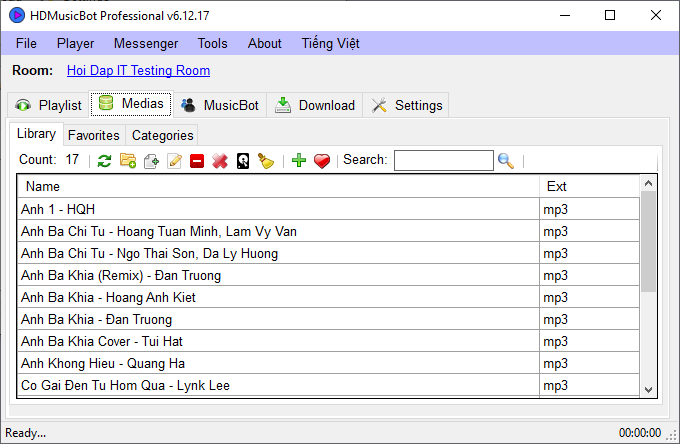Open the Messenger menu
The width and height of the screenshot is (680, 444).
(146, 43)
